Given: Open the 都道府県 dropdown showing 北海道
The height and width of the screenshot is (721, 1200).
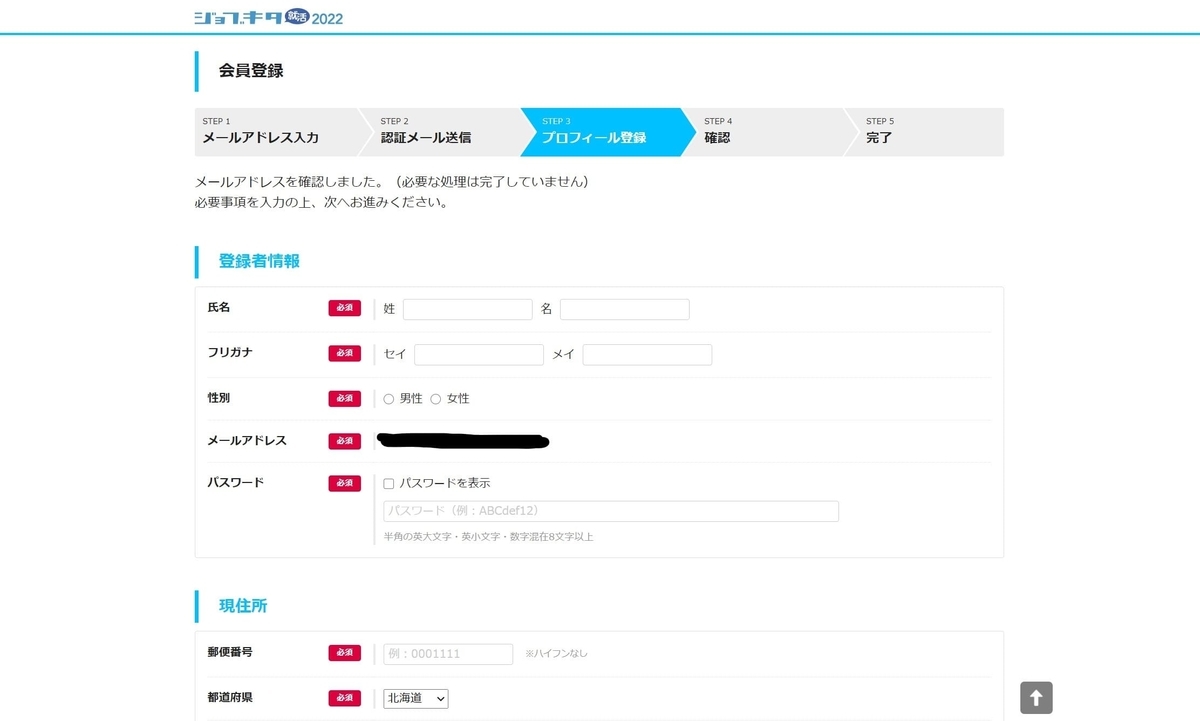Looking at the screenshot, I should click(416, 698).
